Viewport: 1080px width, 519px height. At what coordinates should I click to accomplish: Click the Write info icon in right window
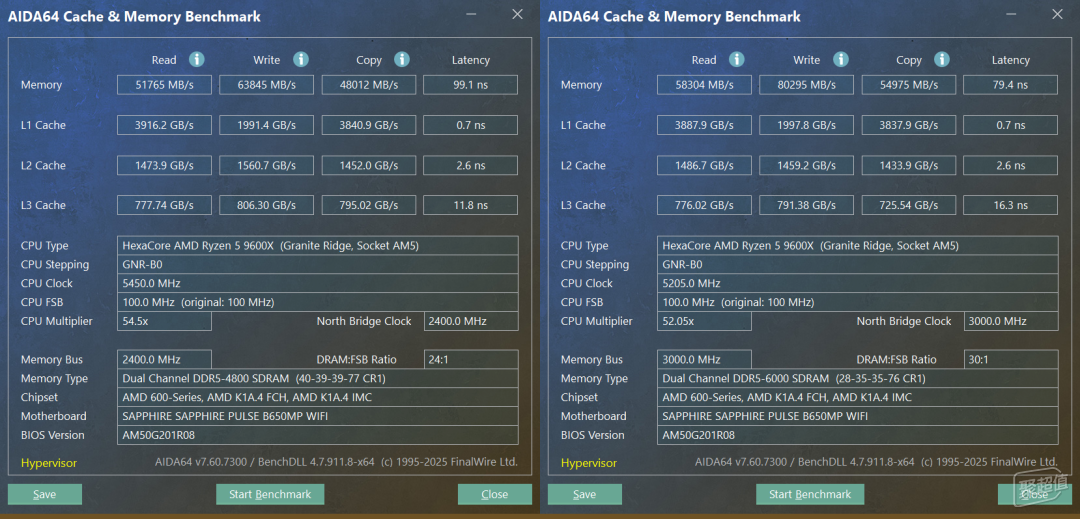click(x=841, y=59)
